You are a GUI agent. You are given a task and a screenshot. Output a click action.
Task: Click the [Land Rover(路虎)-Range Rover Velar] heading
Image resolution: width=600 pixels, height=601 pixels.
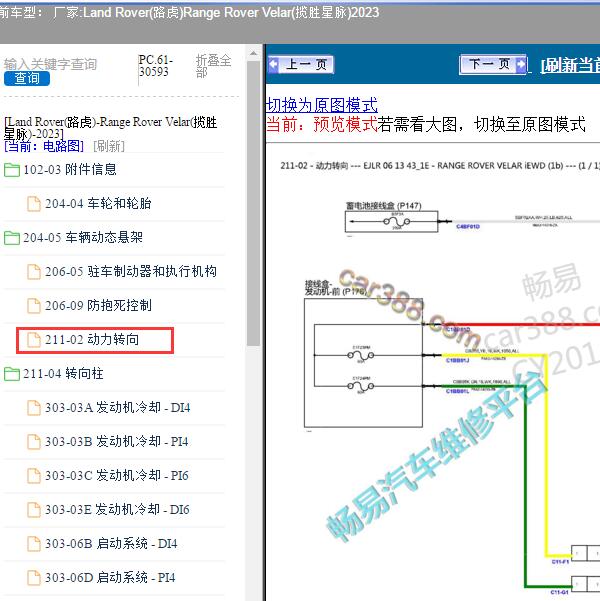pyautogui.click(x=110, y=127)
